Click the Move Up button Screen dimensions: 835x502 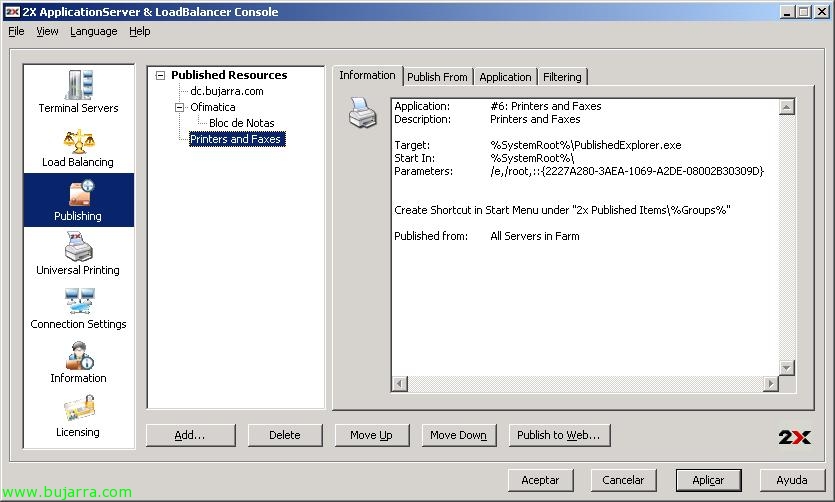pyautogui.click(x=372, y=435)
